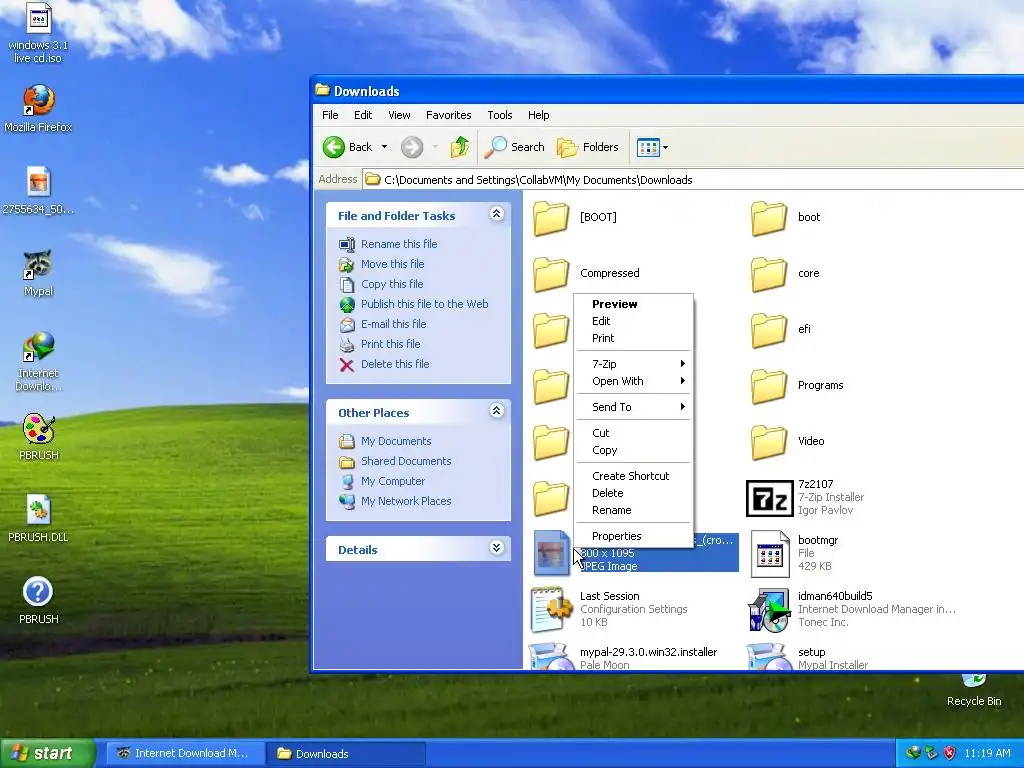Open the Views dropdown button
Image resolution: width=1024 pixels, height=768 pixels.
tap(652, 147)
